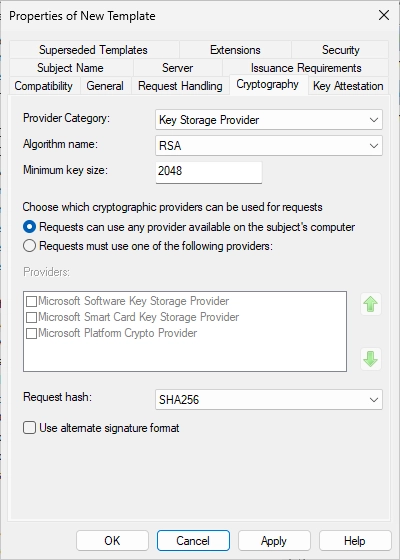Close the Properties of New Template dialog

384,15
